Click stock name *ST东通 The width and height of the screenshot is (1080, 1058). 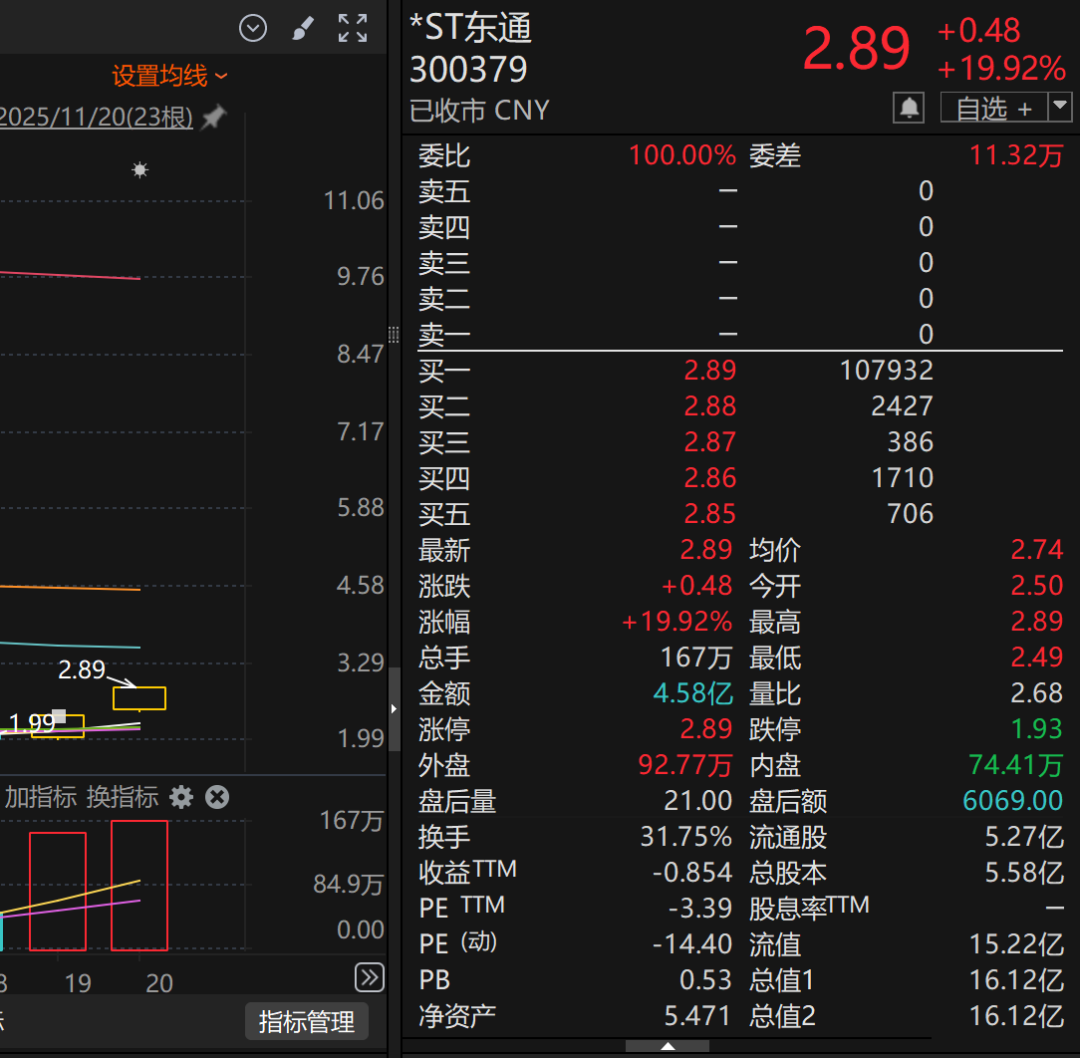[x=470, y=29]
